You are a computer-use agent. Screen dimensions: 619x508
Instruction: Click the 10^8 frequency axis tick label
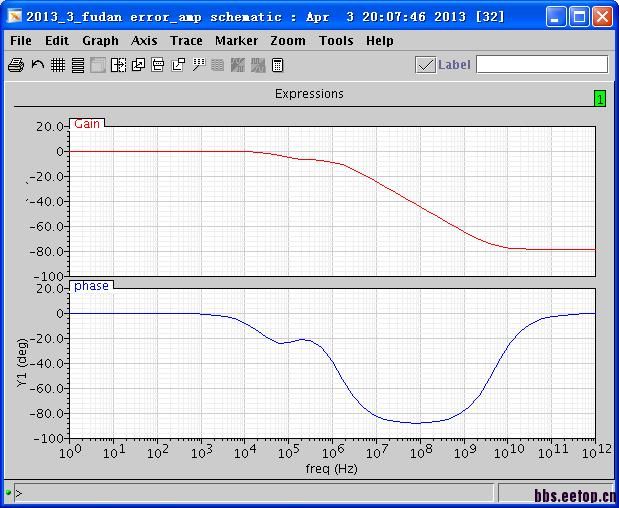[x=421, y=451]
